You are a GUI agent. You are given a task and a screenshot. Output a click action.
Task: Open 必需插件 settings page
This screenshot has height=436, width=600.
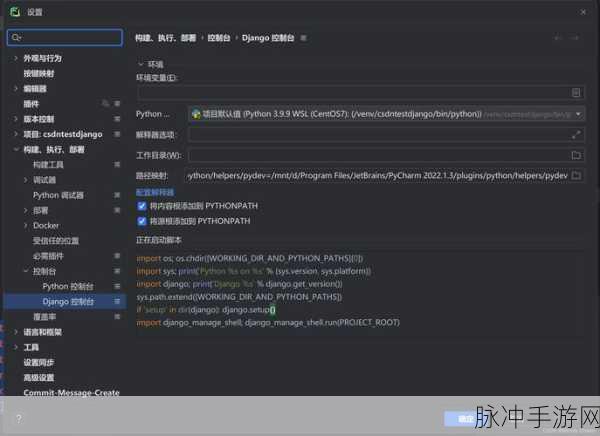[x=48, y=256]
